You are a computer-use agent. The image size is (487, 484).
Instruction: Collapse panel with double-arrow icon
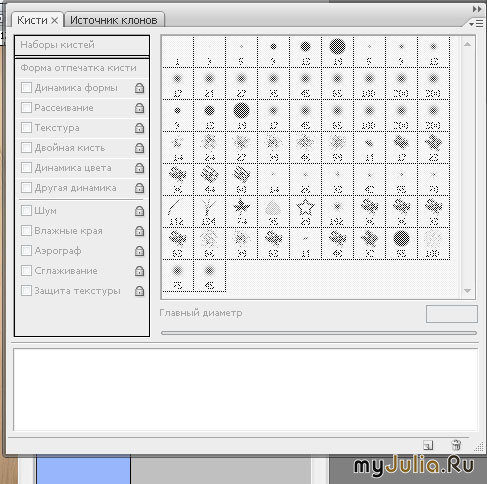pyautogui.click(x=477, y=9)
